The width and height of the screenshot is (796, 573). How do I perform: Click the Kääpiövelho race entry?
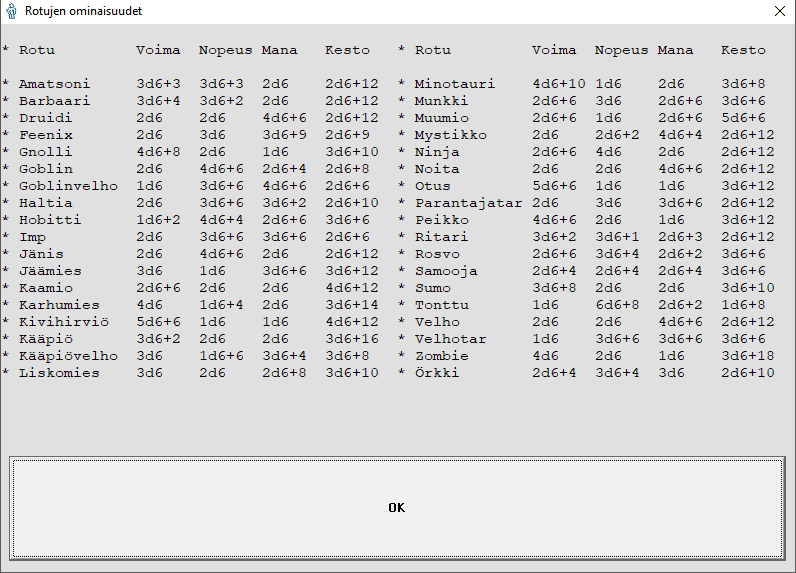68,356
